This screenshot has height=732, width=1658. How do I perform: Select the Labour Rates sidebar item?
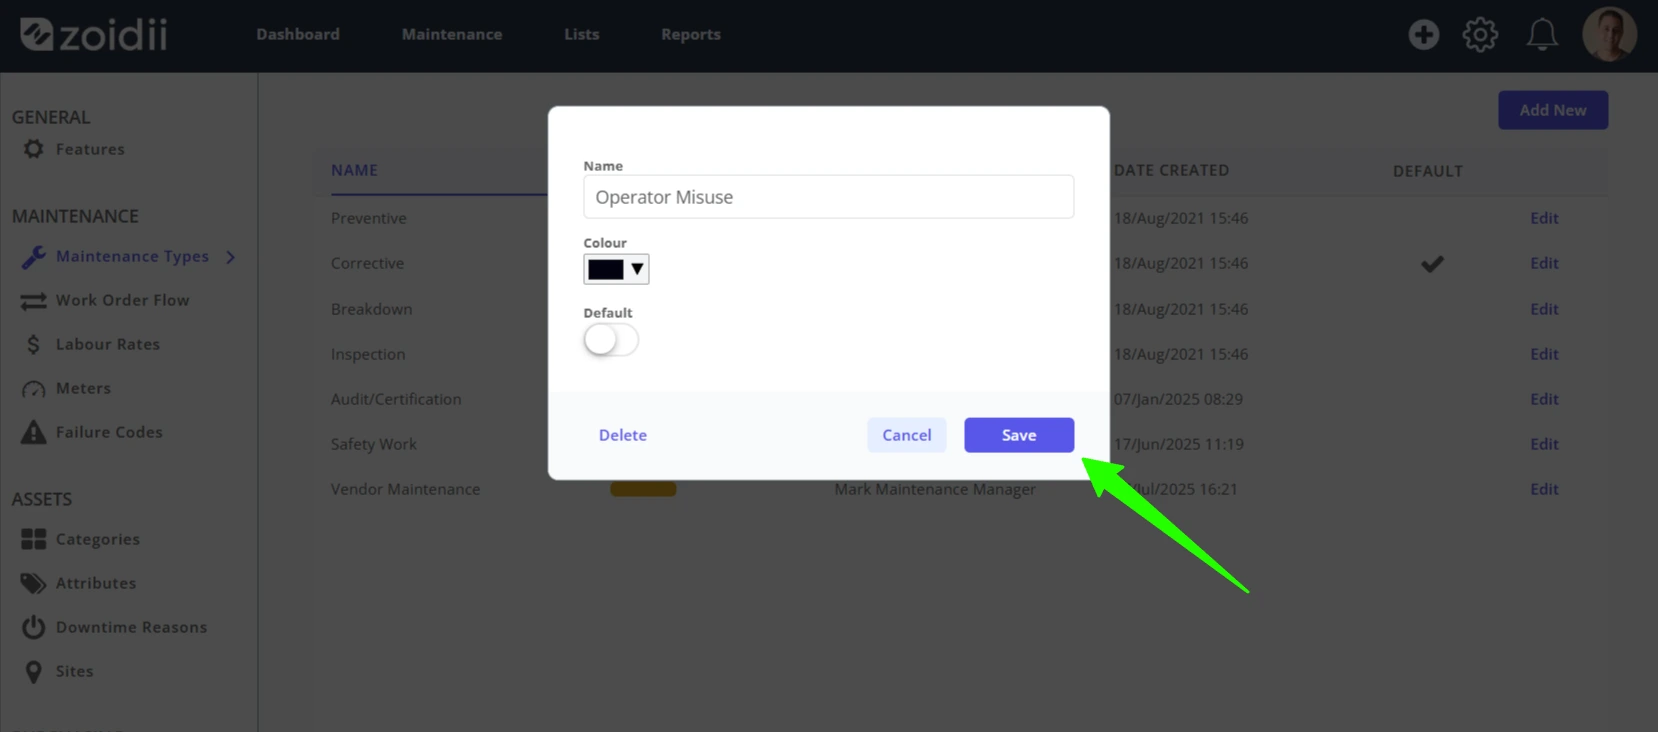108,344
